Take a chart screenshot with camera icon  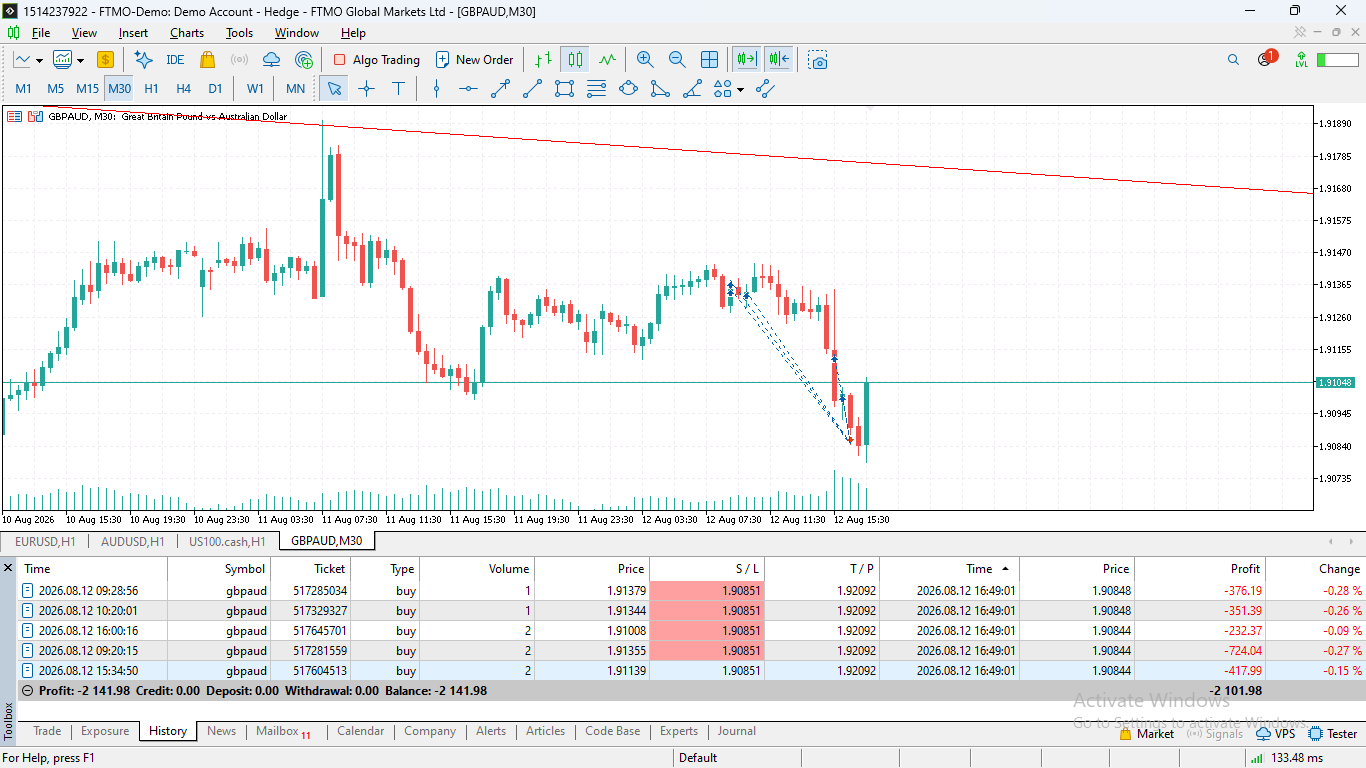818,60
